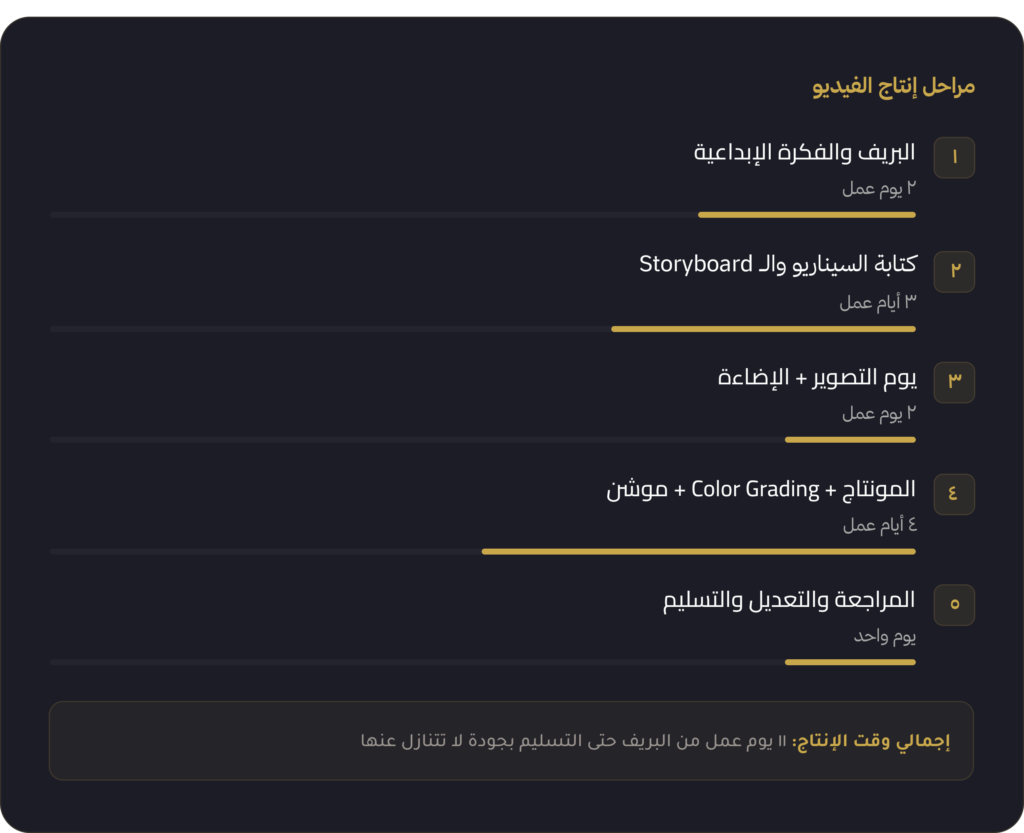Click the step ٢ number badge

click(x=954, y=272)
